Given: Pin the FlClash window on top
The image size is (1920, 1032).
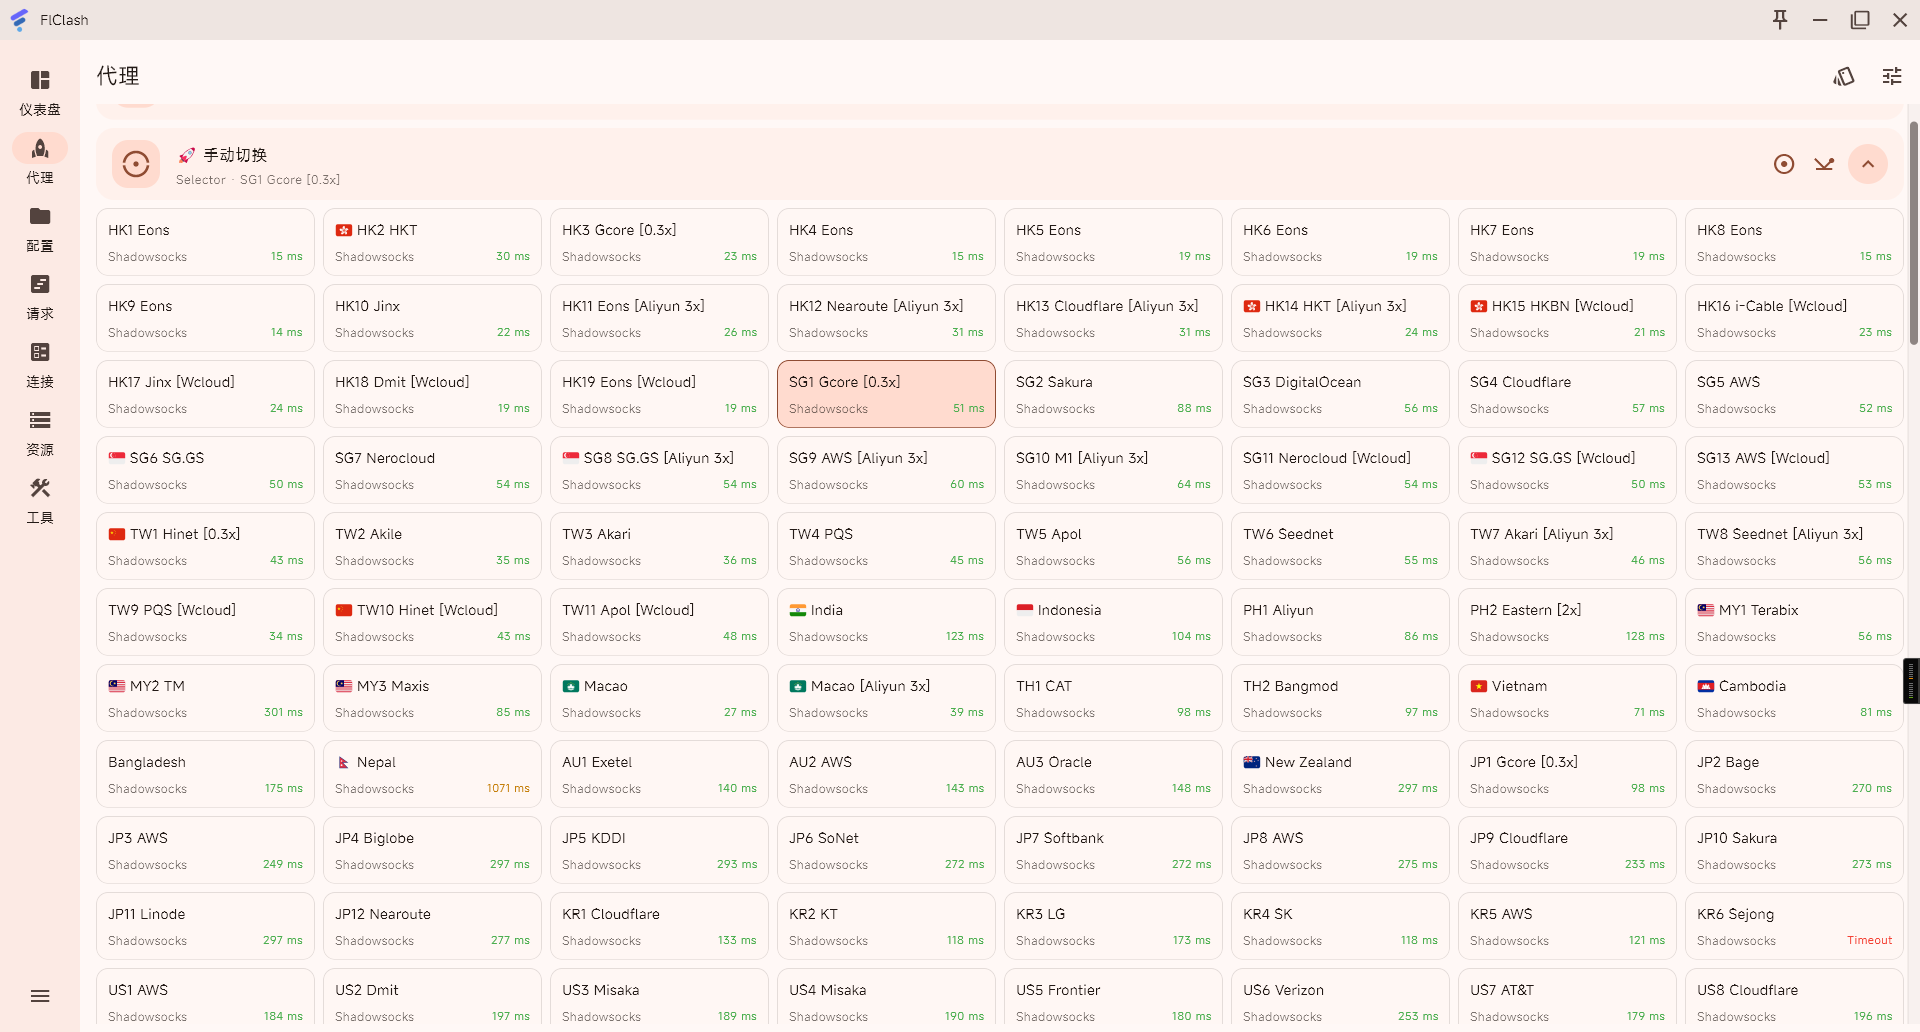Looking at the screenshot, I should pyautogui.click(x=1780, y=20).
